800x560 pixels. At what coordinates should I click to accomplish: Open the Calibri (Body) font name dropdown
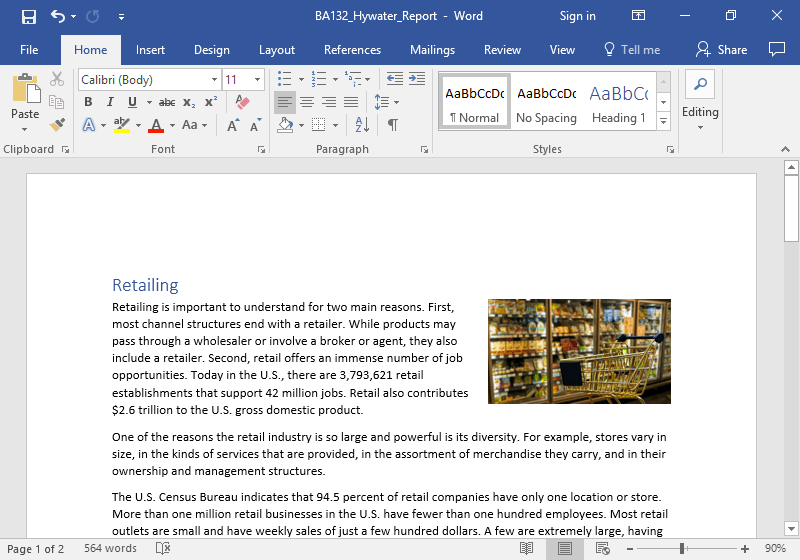pos(214,79)
